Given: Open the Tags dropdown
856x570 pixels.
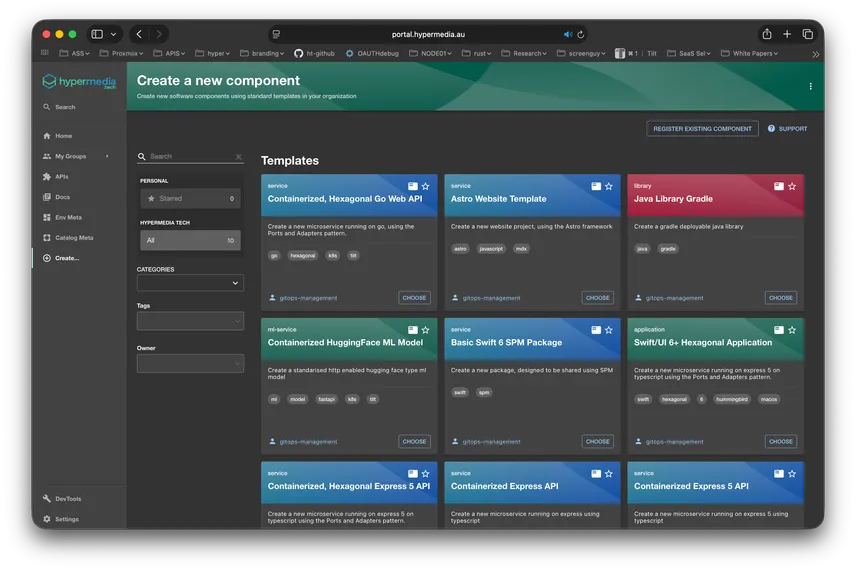Looking at the screenshot, I should tap(190, 321).
